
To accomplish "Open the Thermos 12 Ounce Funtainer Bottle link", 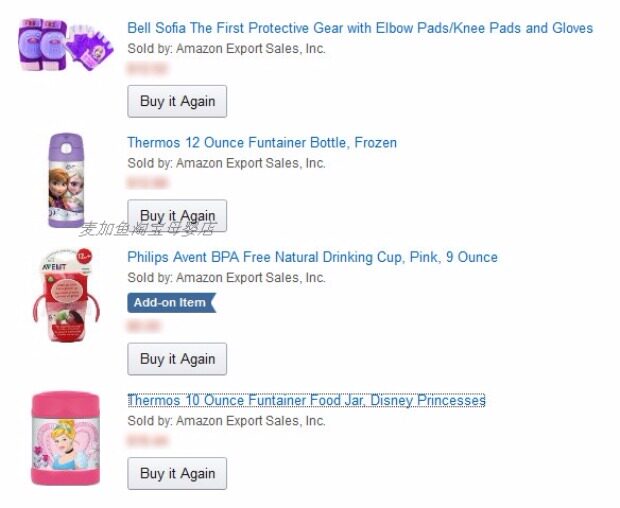I will 262,143.
